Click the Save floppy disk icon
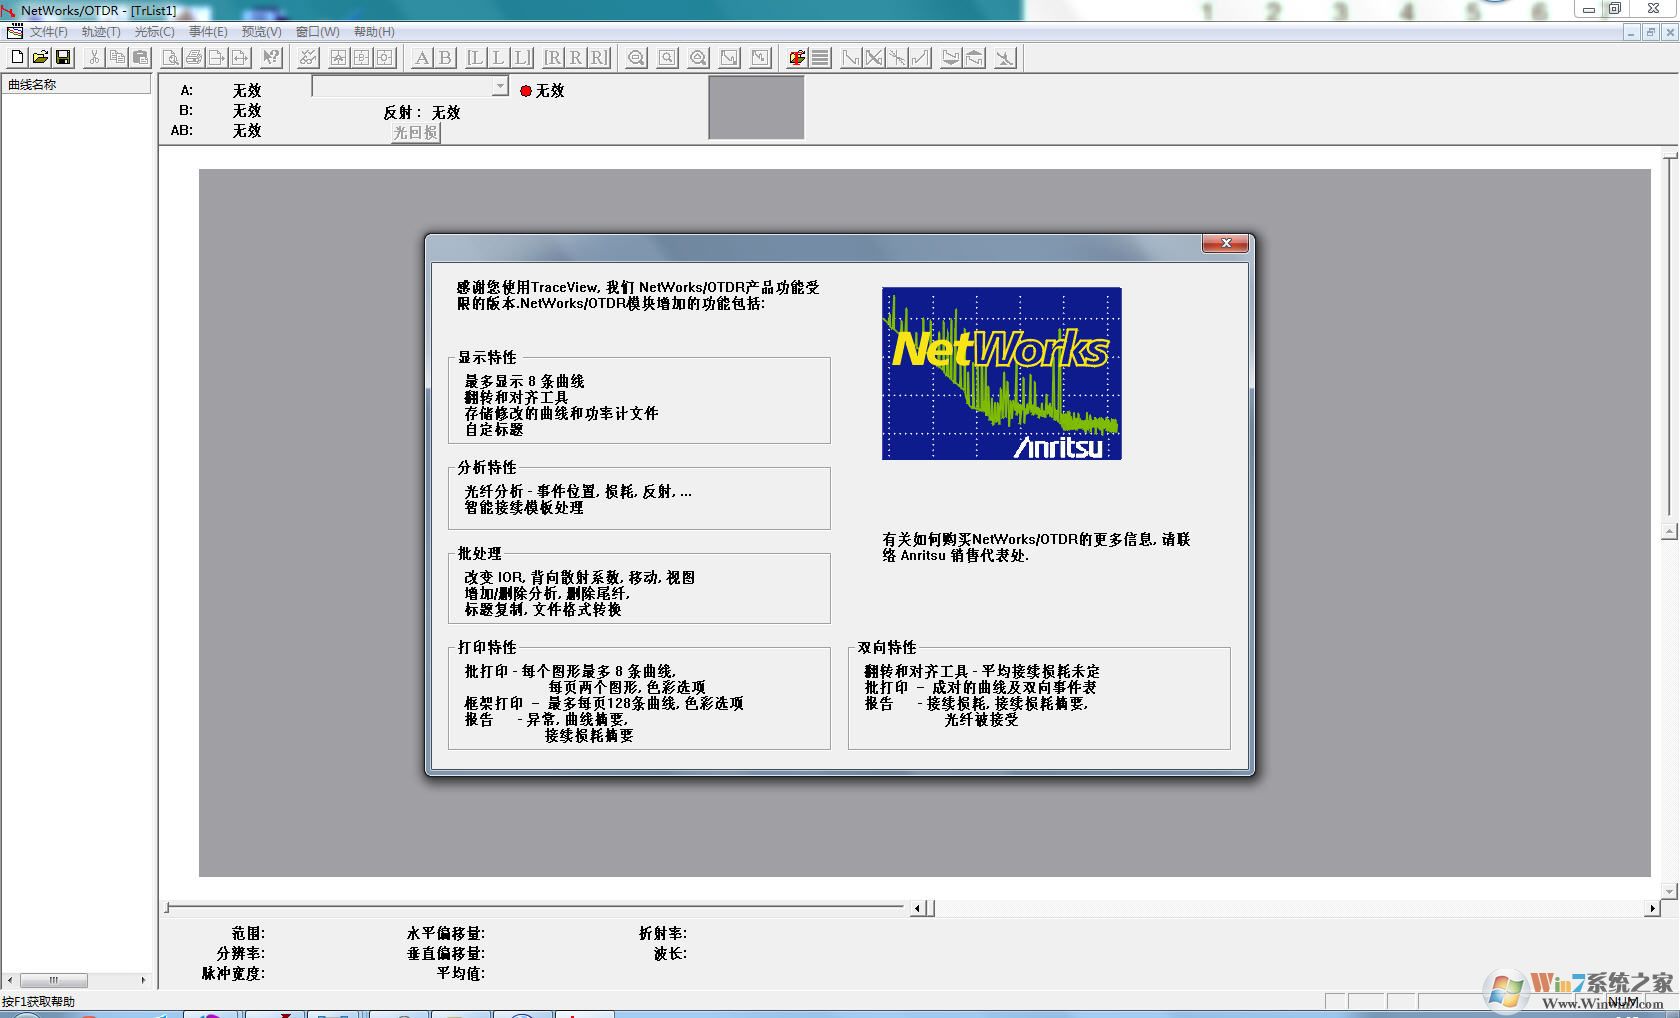Viewport: 1680px width, 1018px height. coord(63,58)
